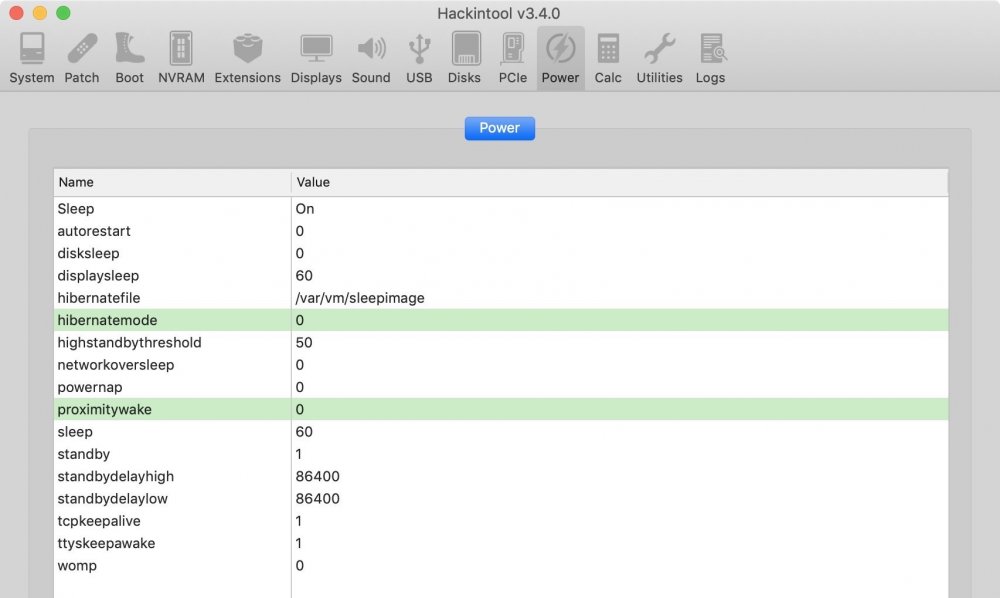The height and width of the screenshot is (598, 1000).
Task: Click the Value column header
Action: click(620, 182)
